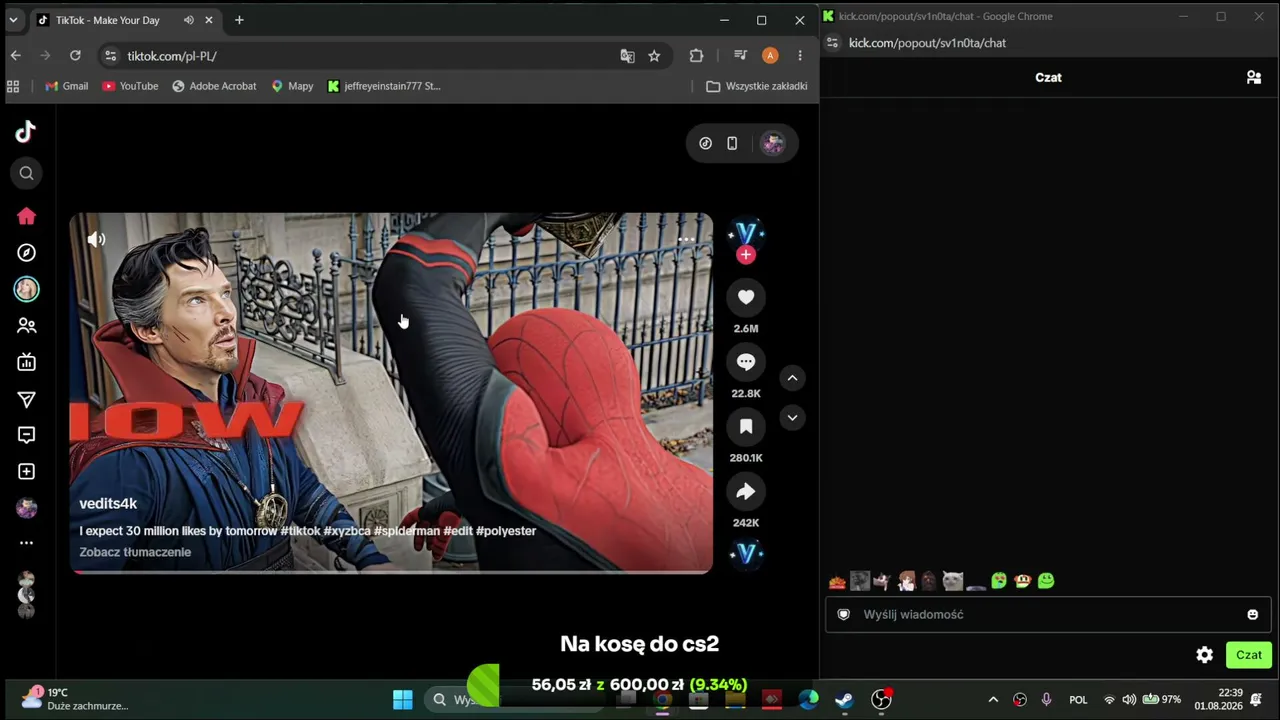Open the TikTok LIVE icon in sidebar

tap(27, 362)
